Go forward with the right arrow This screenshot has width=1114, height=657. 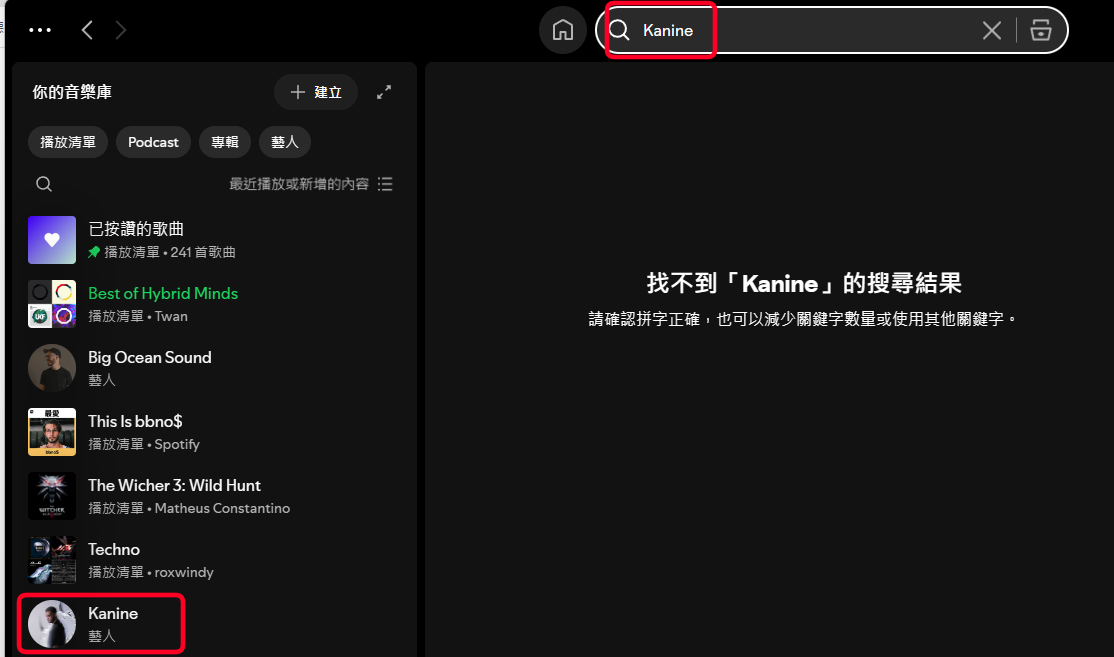121,30
